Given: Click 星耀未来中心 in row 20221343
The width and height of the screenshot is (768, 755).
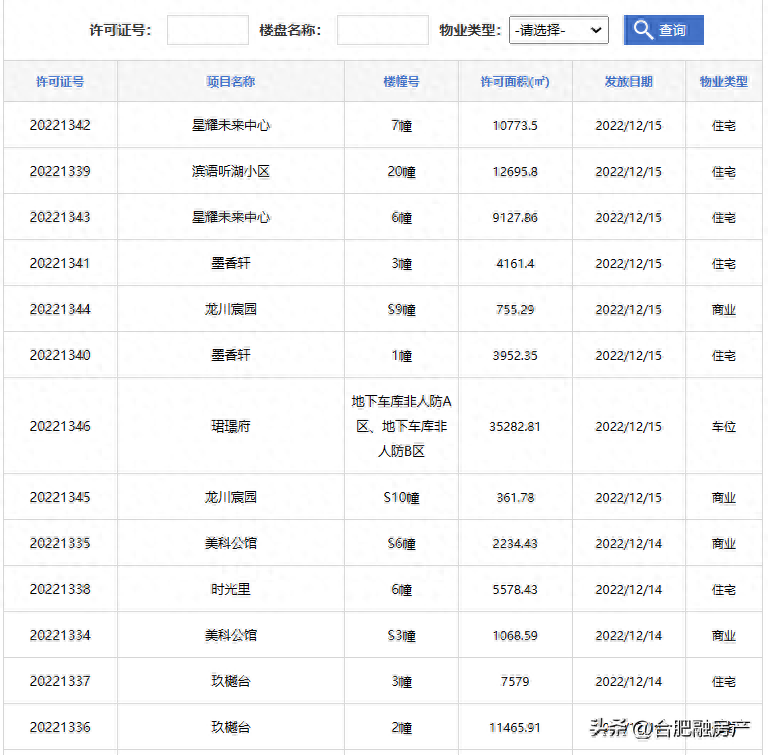Looking at the screenshot, I should pyautogui.click(x=231, y=217).
